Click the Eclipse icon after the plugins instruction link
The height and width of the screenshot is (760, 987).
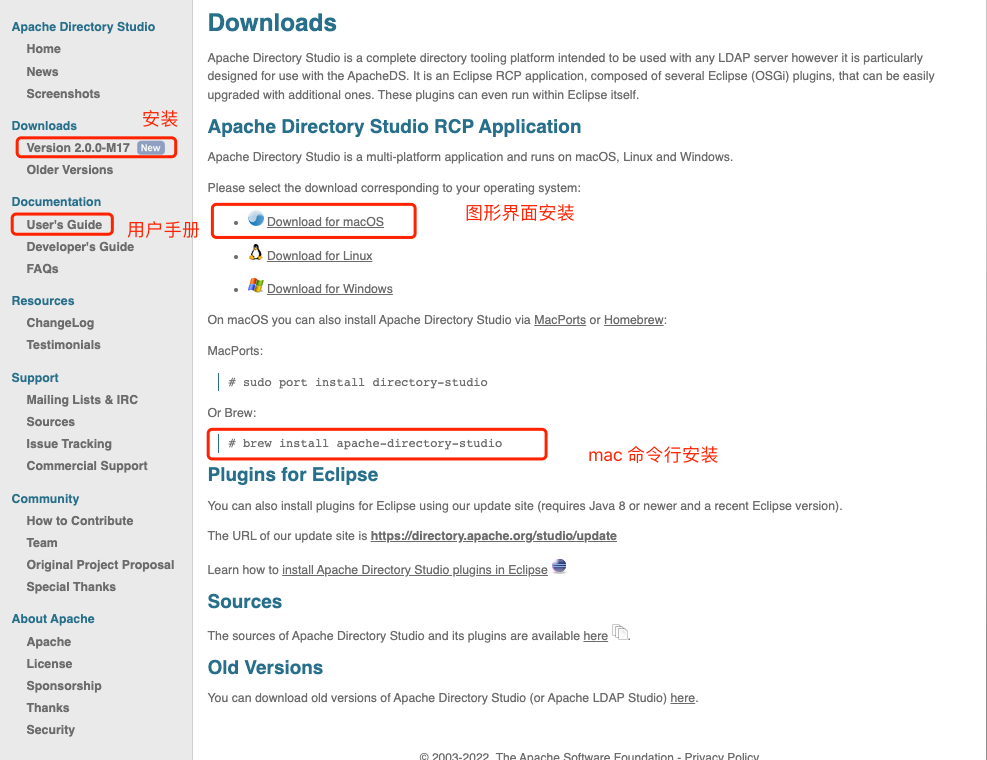(558, 566)
